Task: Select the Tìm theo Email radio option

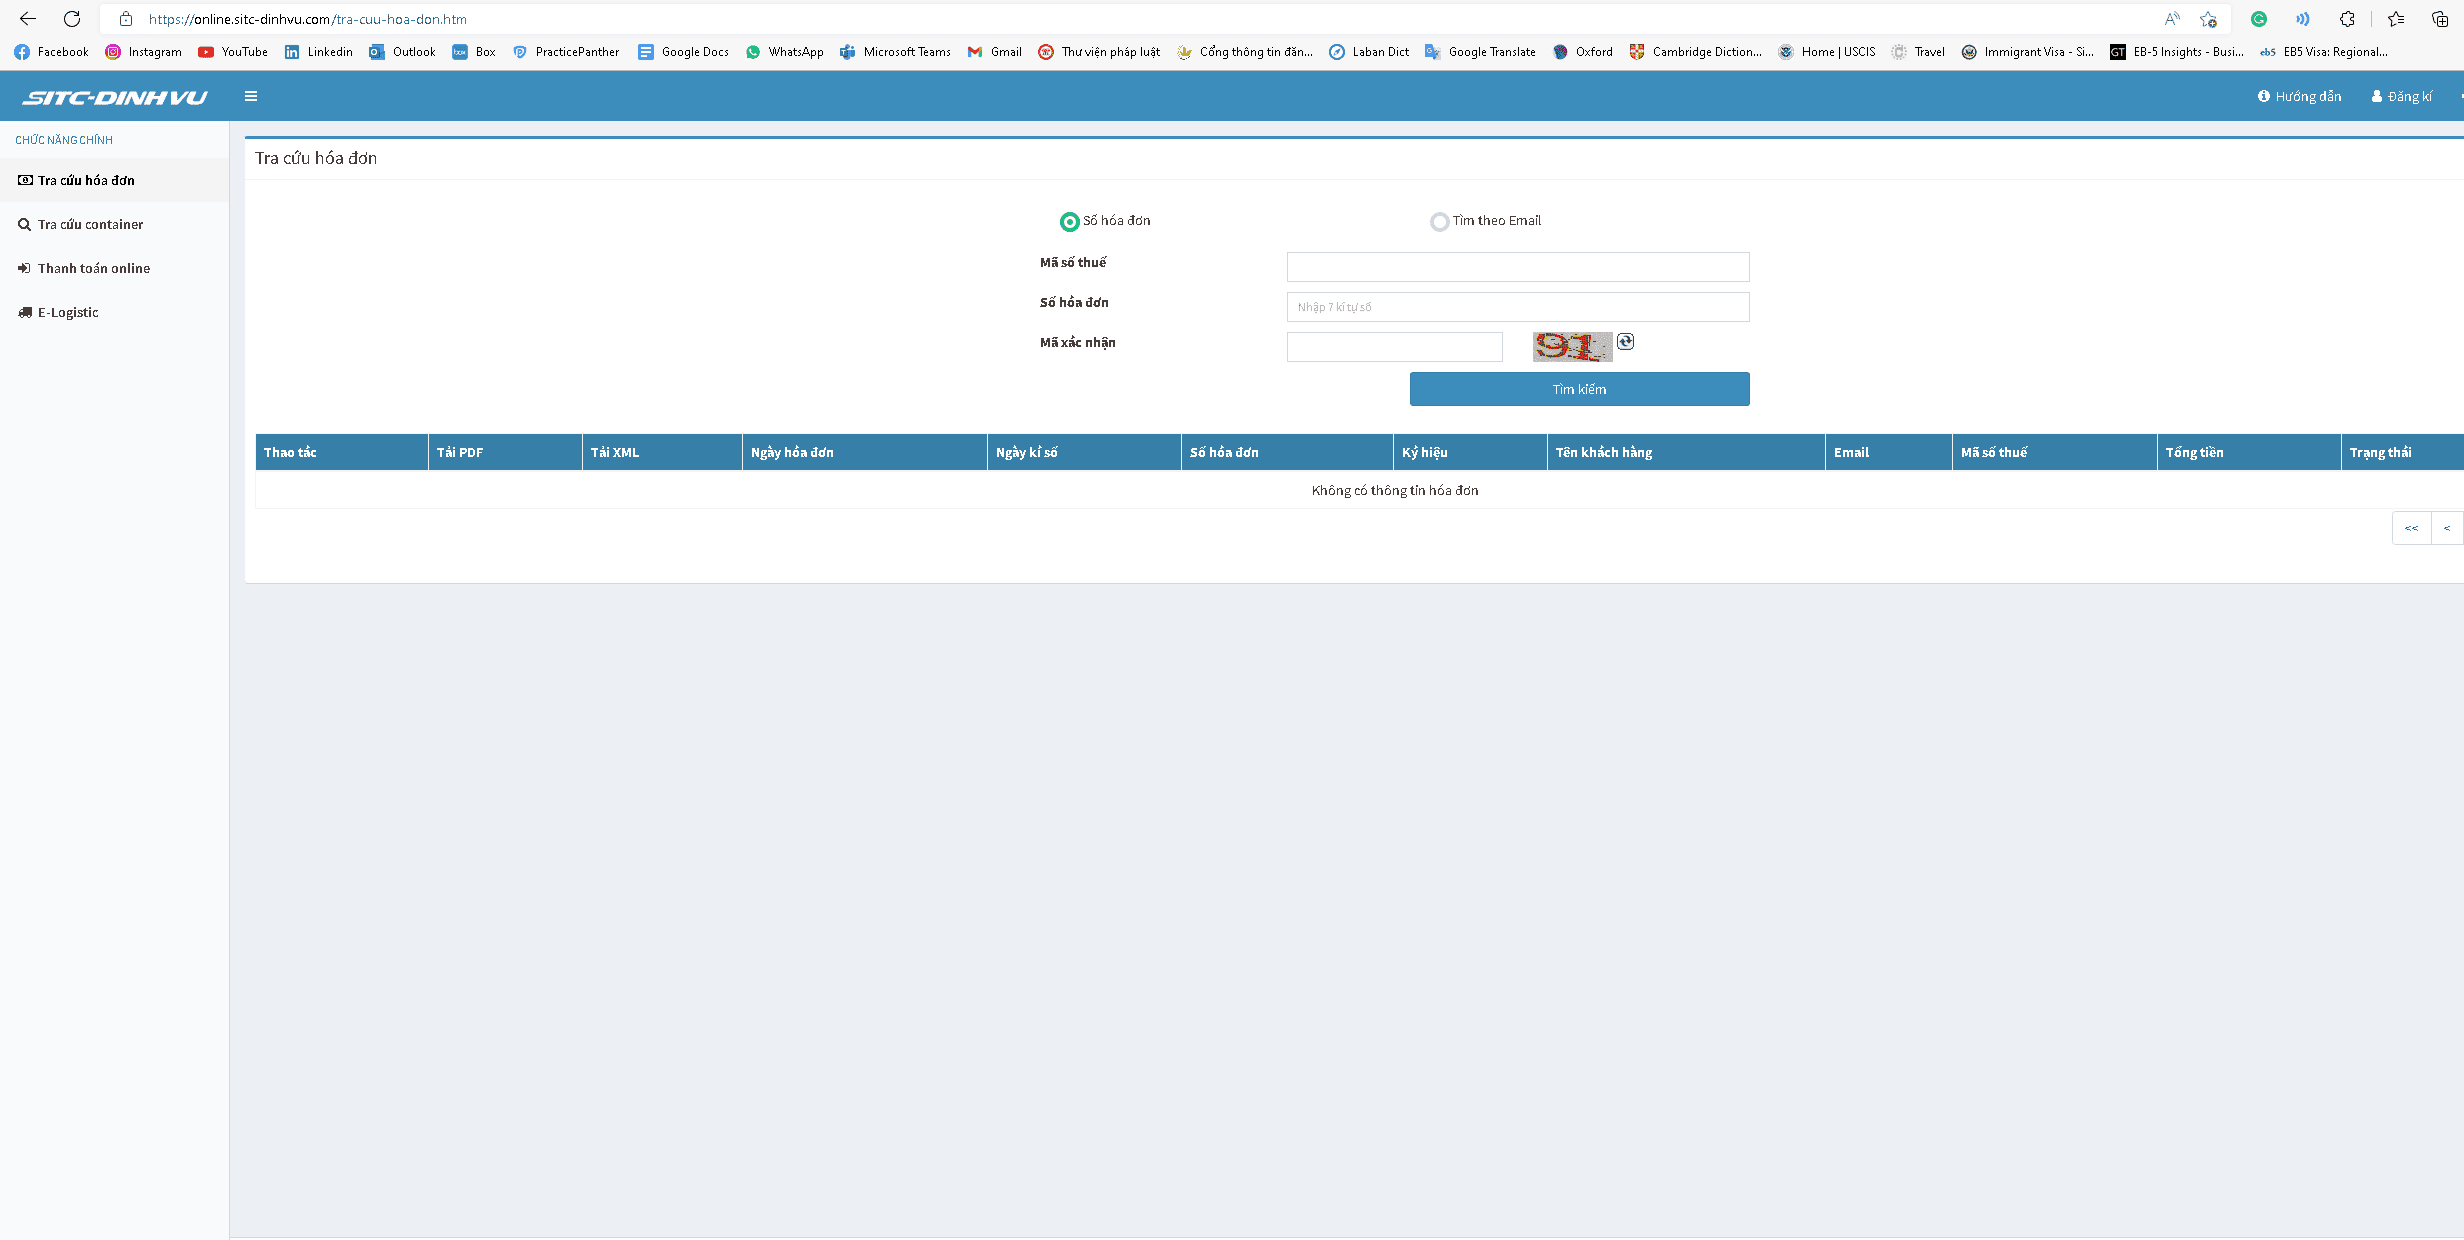Action: coord(1439,221)
